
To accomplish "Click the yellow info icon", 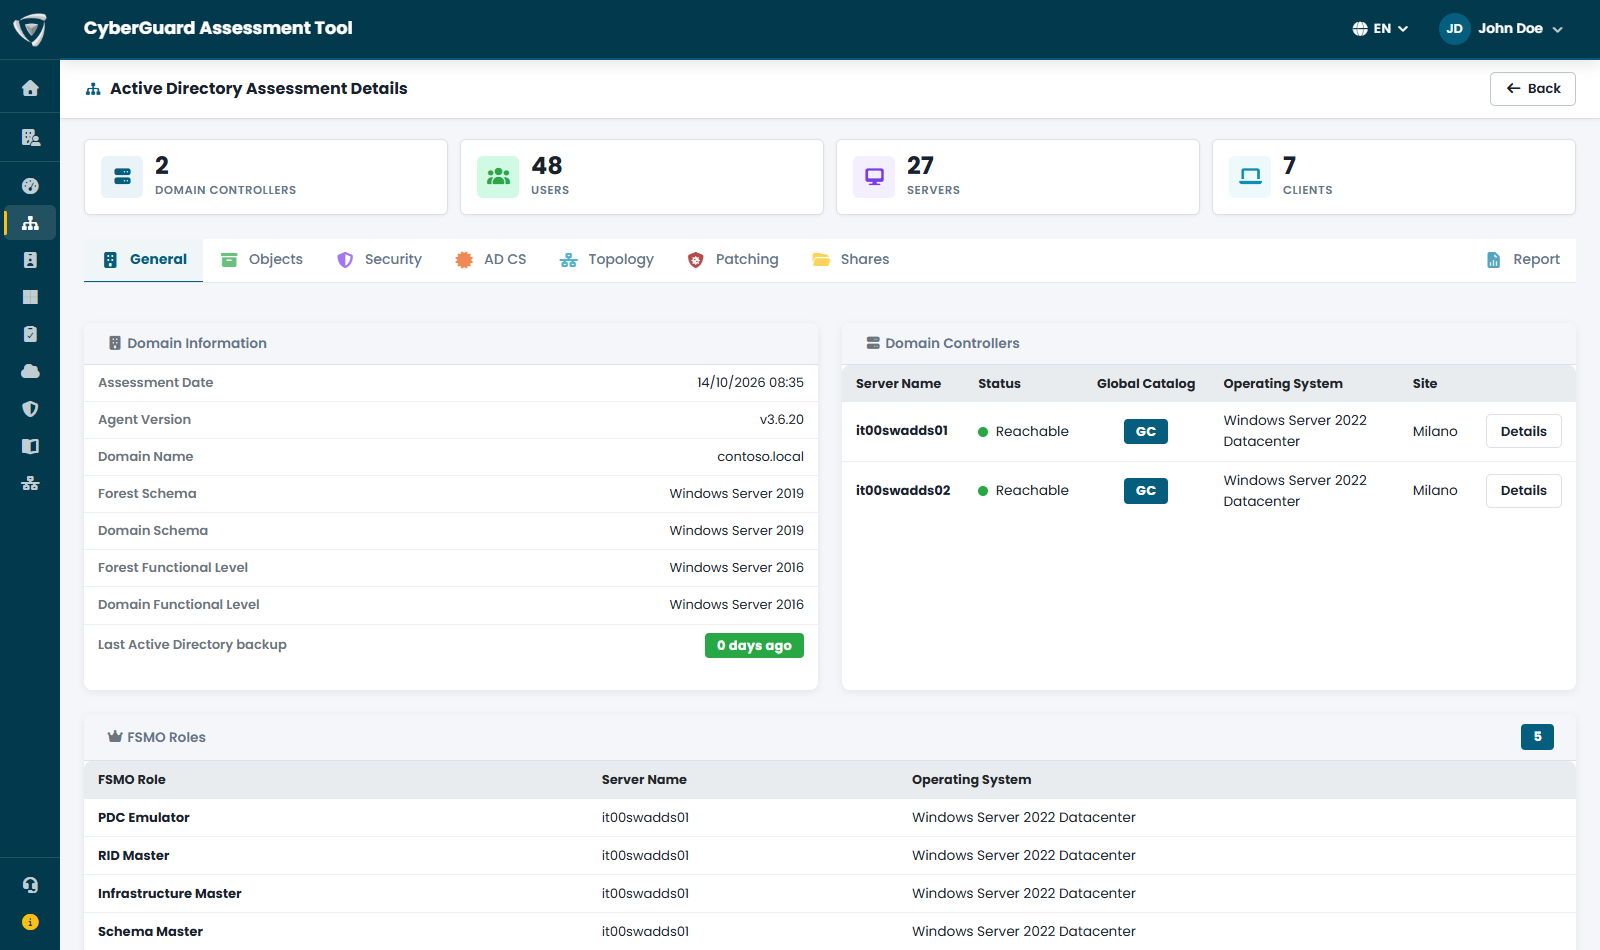I will tap(30, 922).
